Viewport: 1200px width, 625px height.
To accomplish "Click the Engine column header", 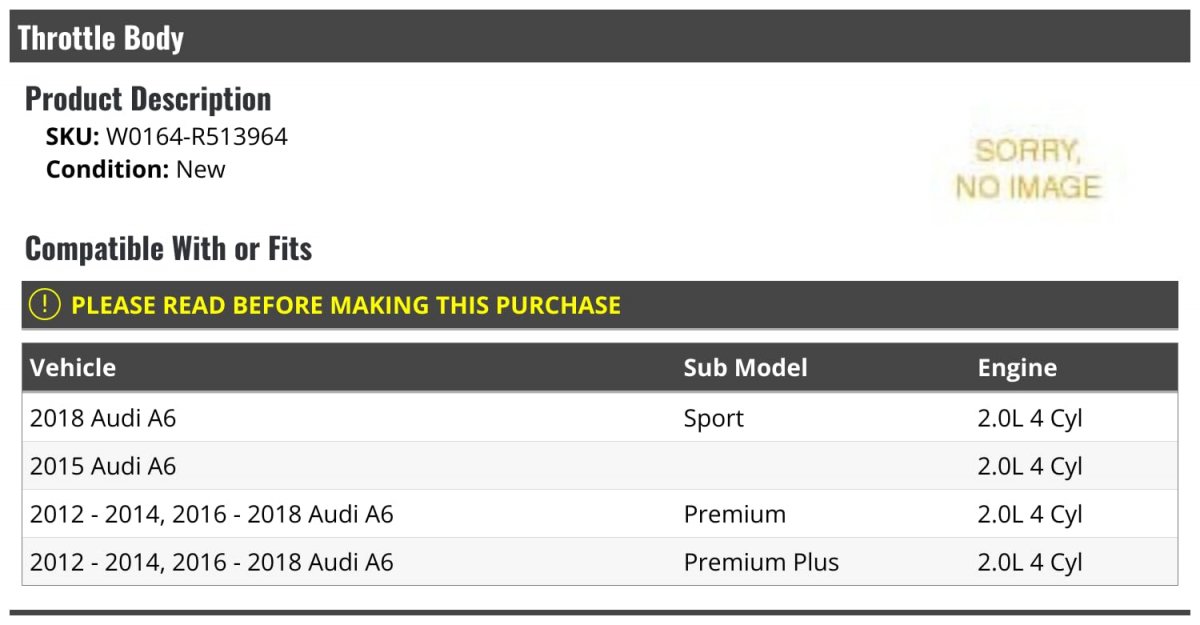I will point(1017,367).
